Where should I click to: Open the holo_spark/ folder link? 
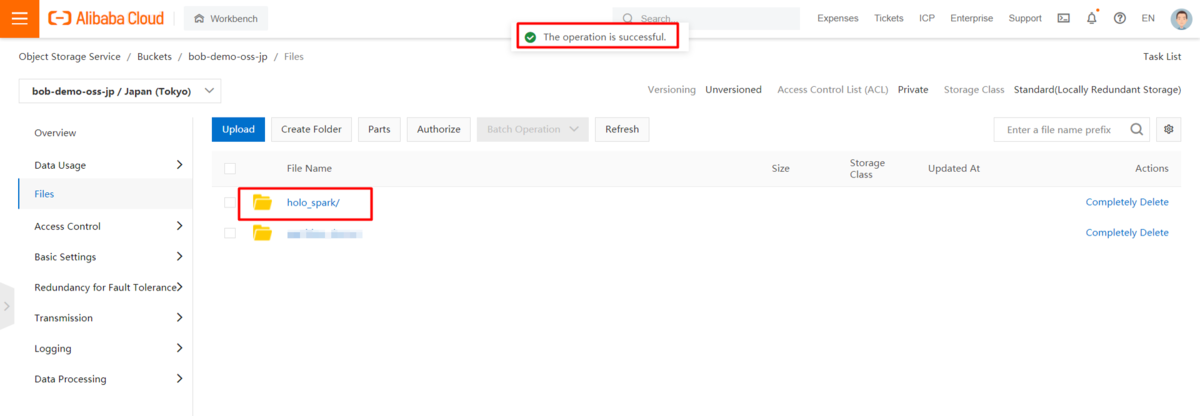pos(313,203)
